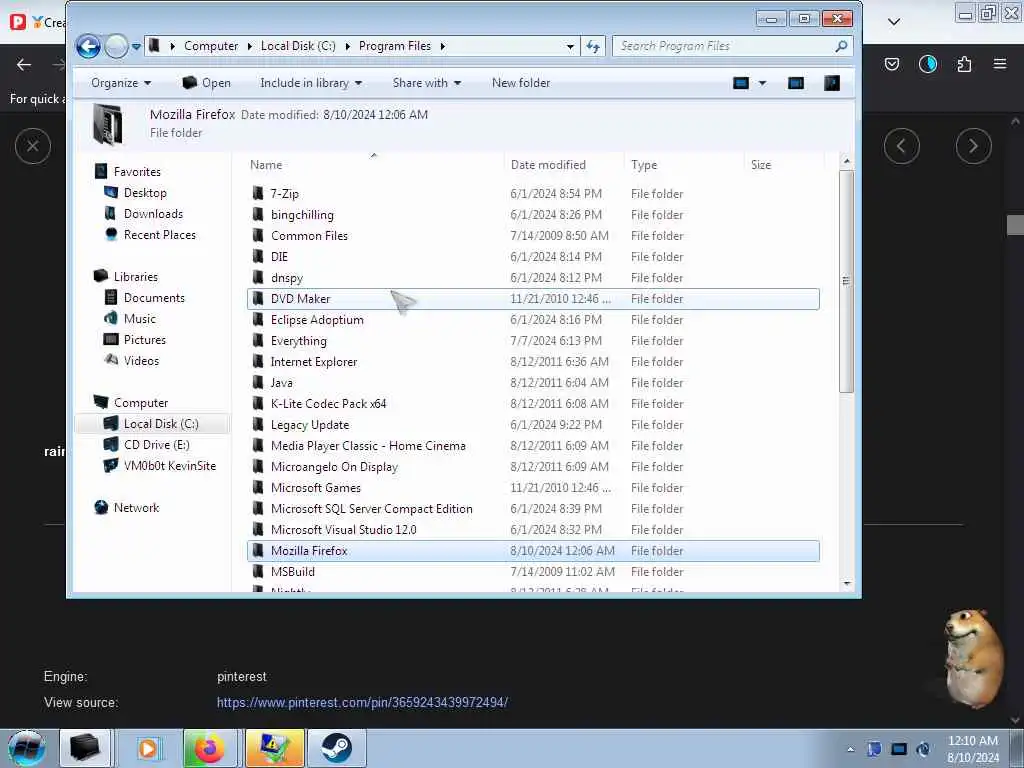Open Documents library in sidebar
The height and width of the screenshot is (768, 1024).
154,298
